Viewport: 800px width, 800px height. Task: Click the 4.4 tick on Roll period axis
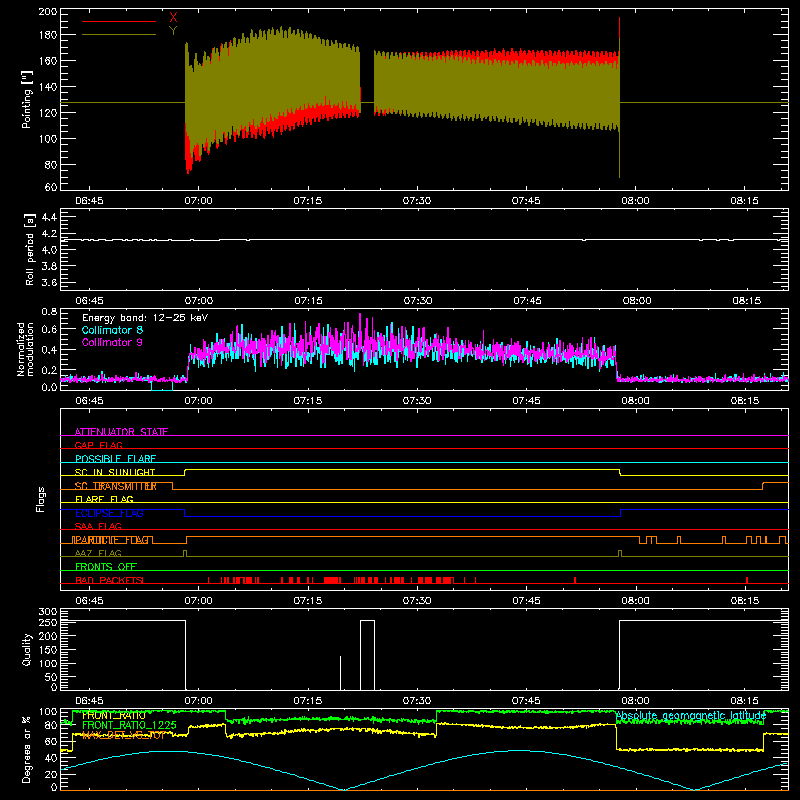click(x=49, y=217)
